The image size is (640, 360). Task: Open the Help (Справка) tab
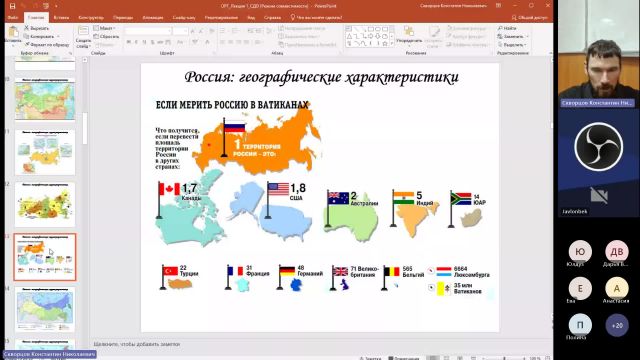tap(272, 18)
